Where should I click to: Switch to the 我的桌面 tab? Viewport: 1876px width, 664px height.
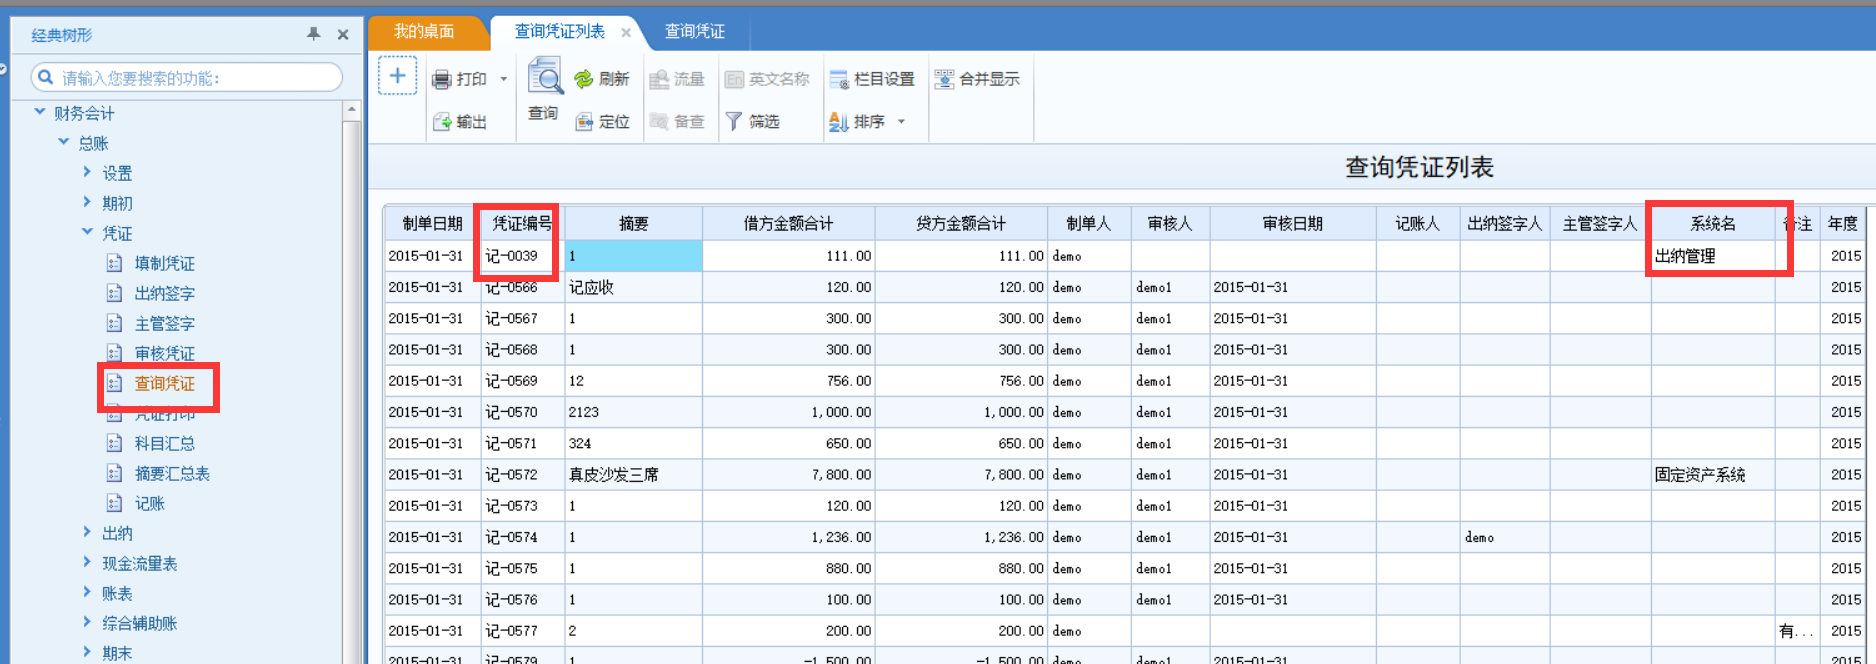tap(424, 32)
